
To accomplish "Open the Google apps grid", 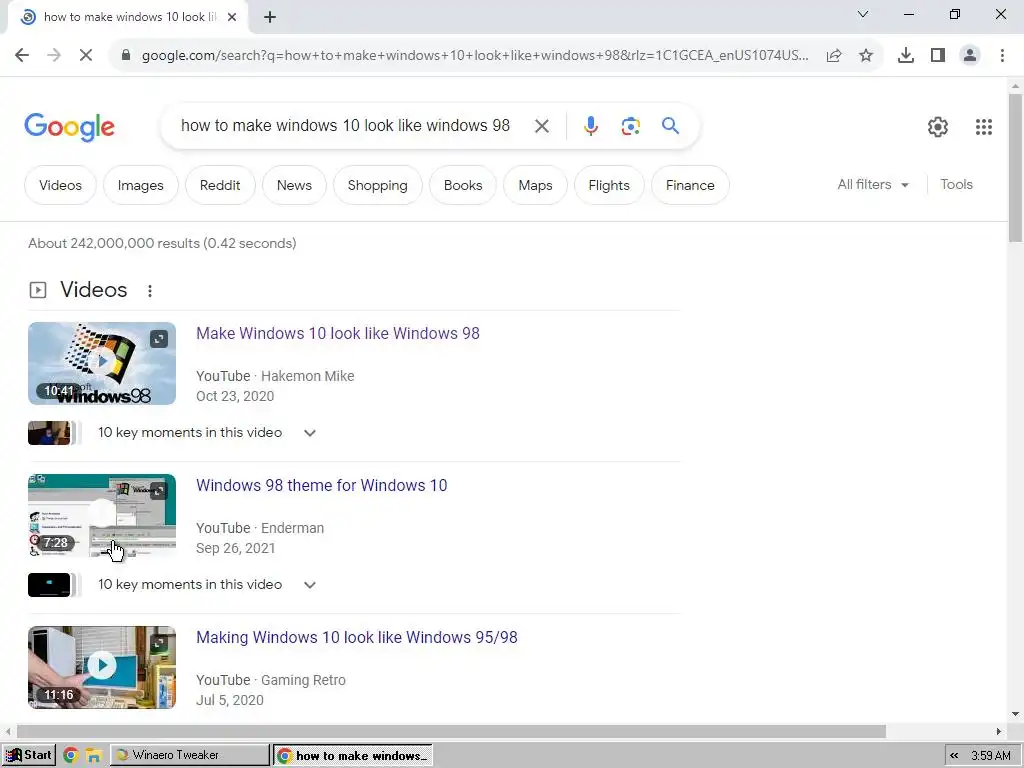I will click(984, 127).
